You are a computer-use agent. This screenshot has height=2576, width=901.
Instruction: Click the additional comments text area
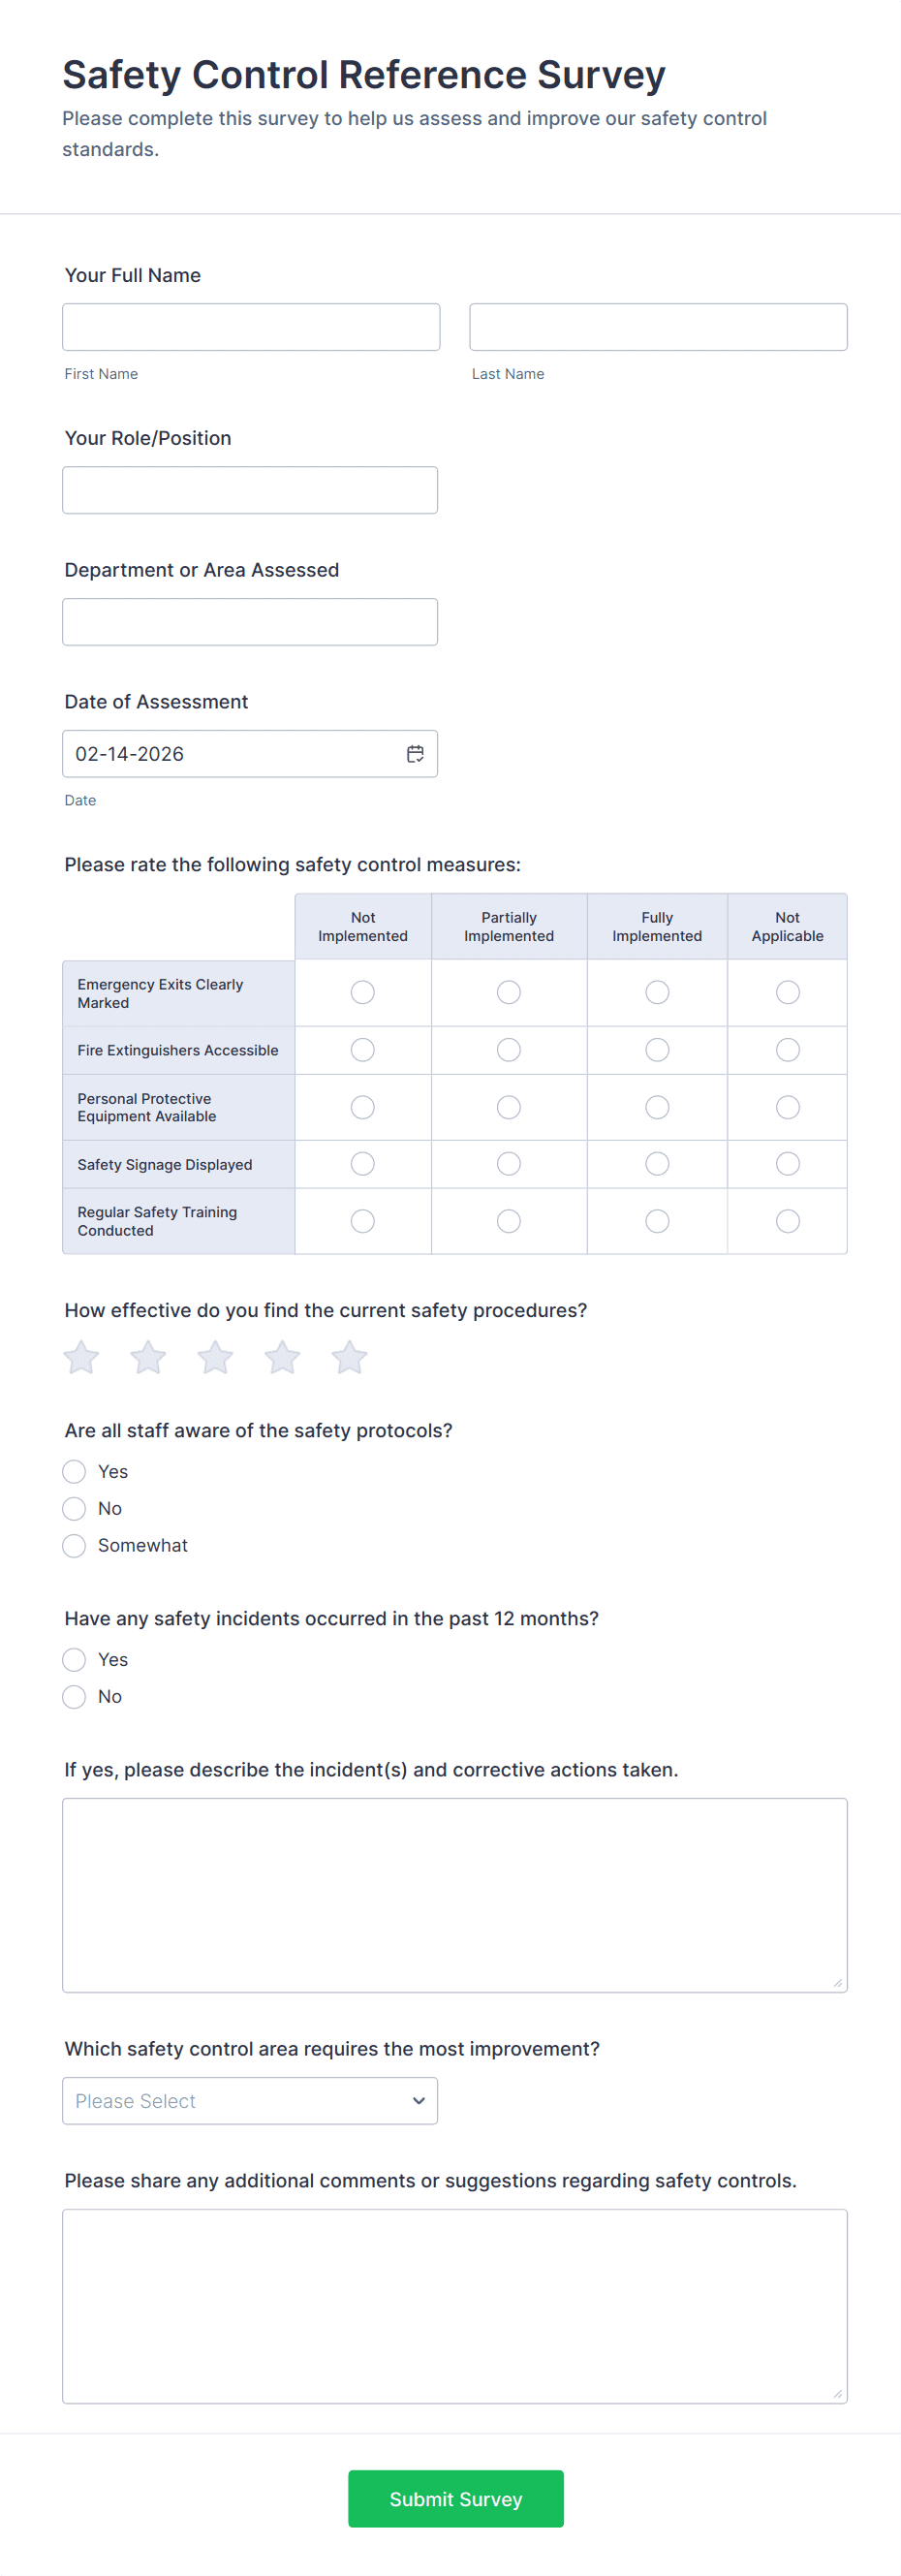click(455, 2306)
